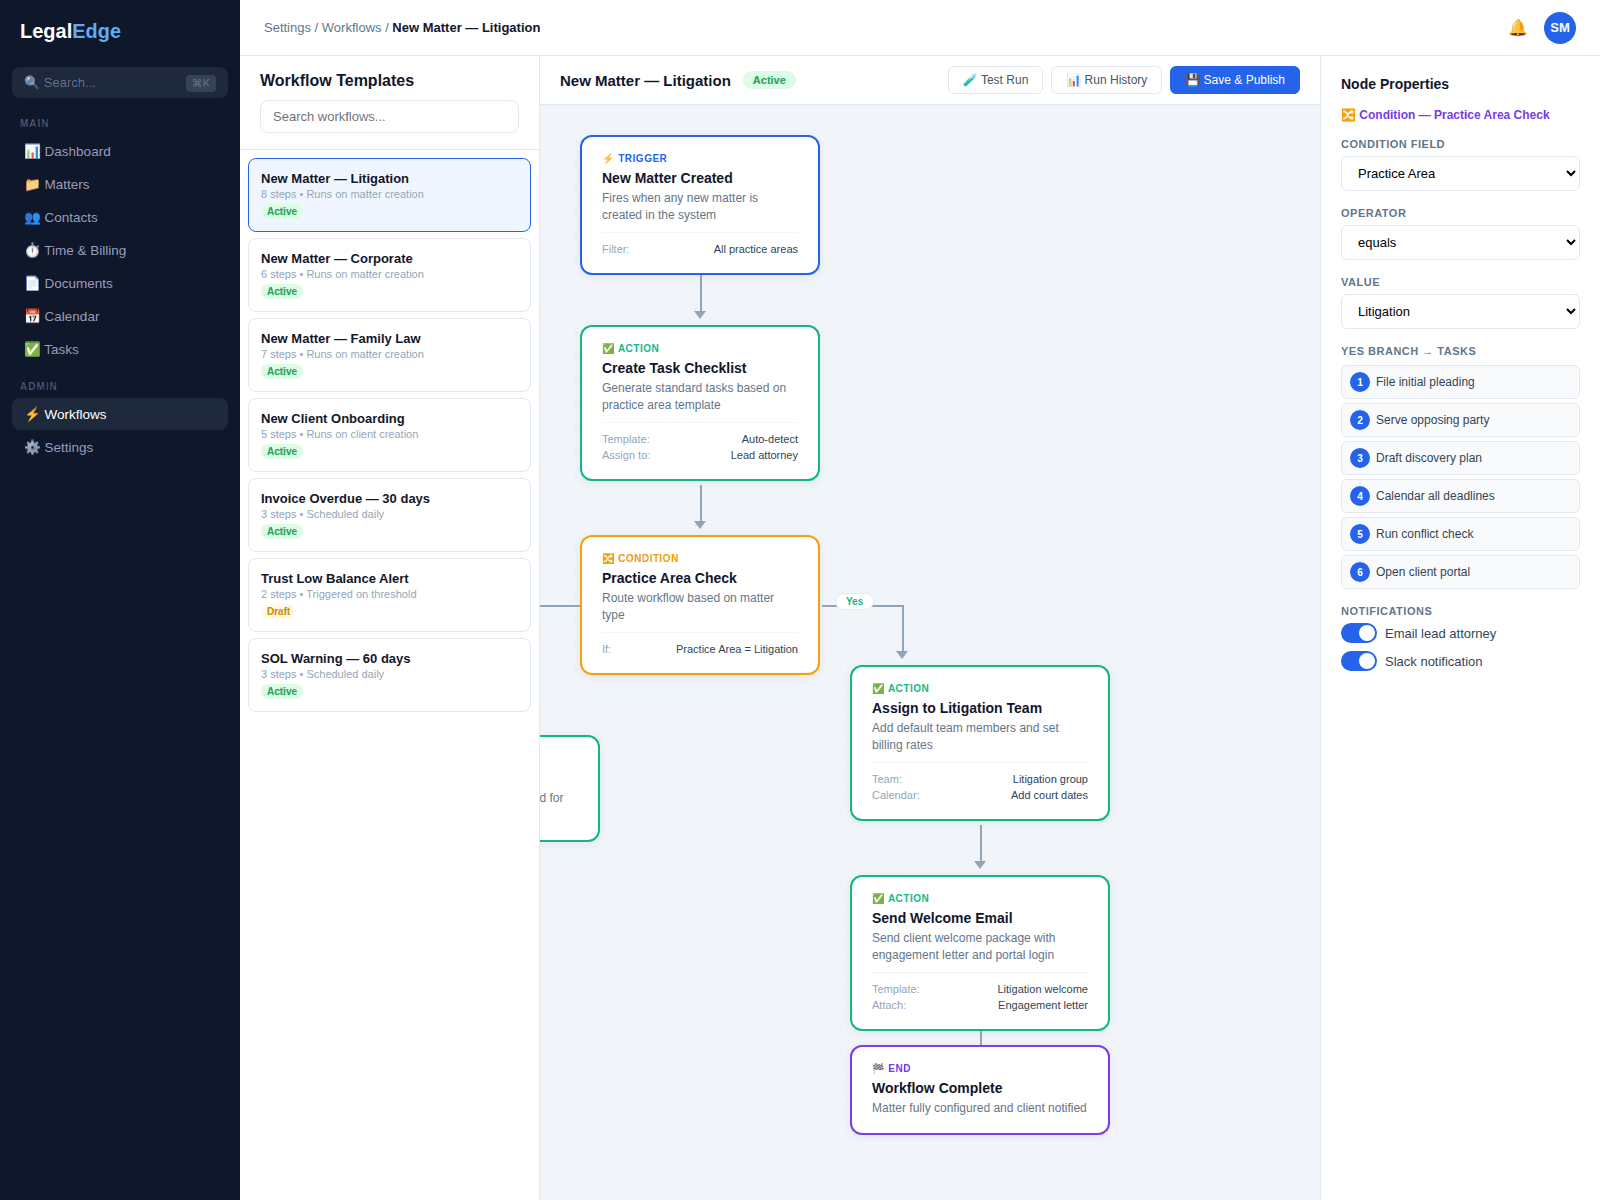1600x1200 pixels.
Task: Select New Client Onboarding template
Action: point(389,435)
